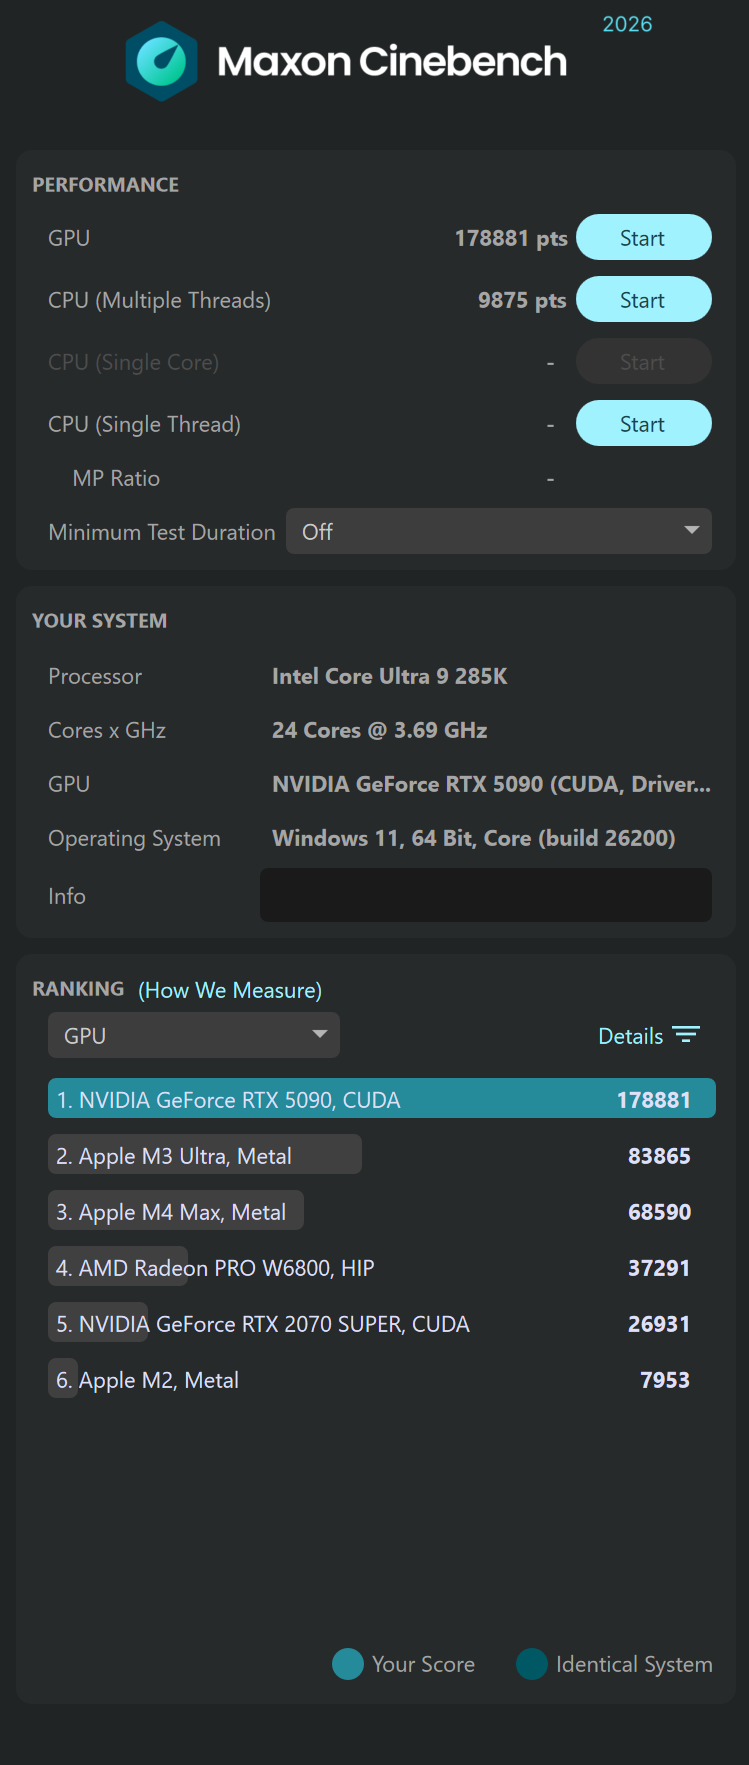Open the Minimum Test Duration dropdown
The image size is (749, 1765).
pyautogui.click(x=498, y=531)
